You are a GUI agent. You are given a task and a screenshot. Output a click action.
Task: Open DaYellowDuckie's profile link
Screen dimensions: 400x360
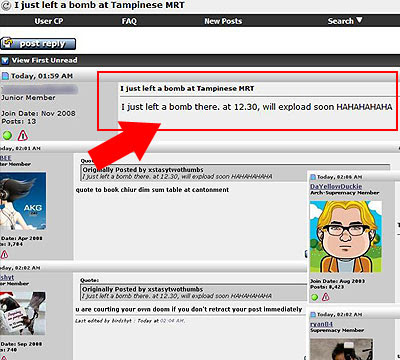click(x=336, y=186)
